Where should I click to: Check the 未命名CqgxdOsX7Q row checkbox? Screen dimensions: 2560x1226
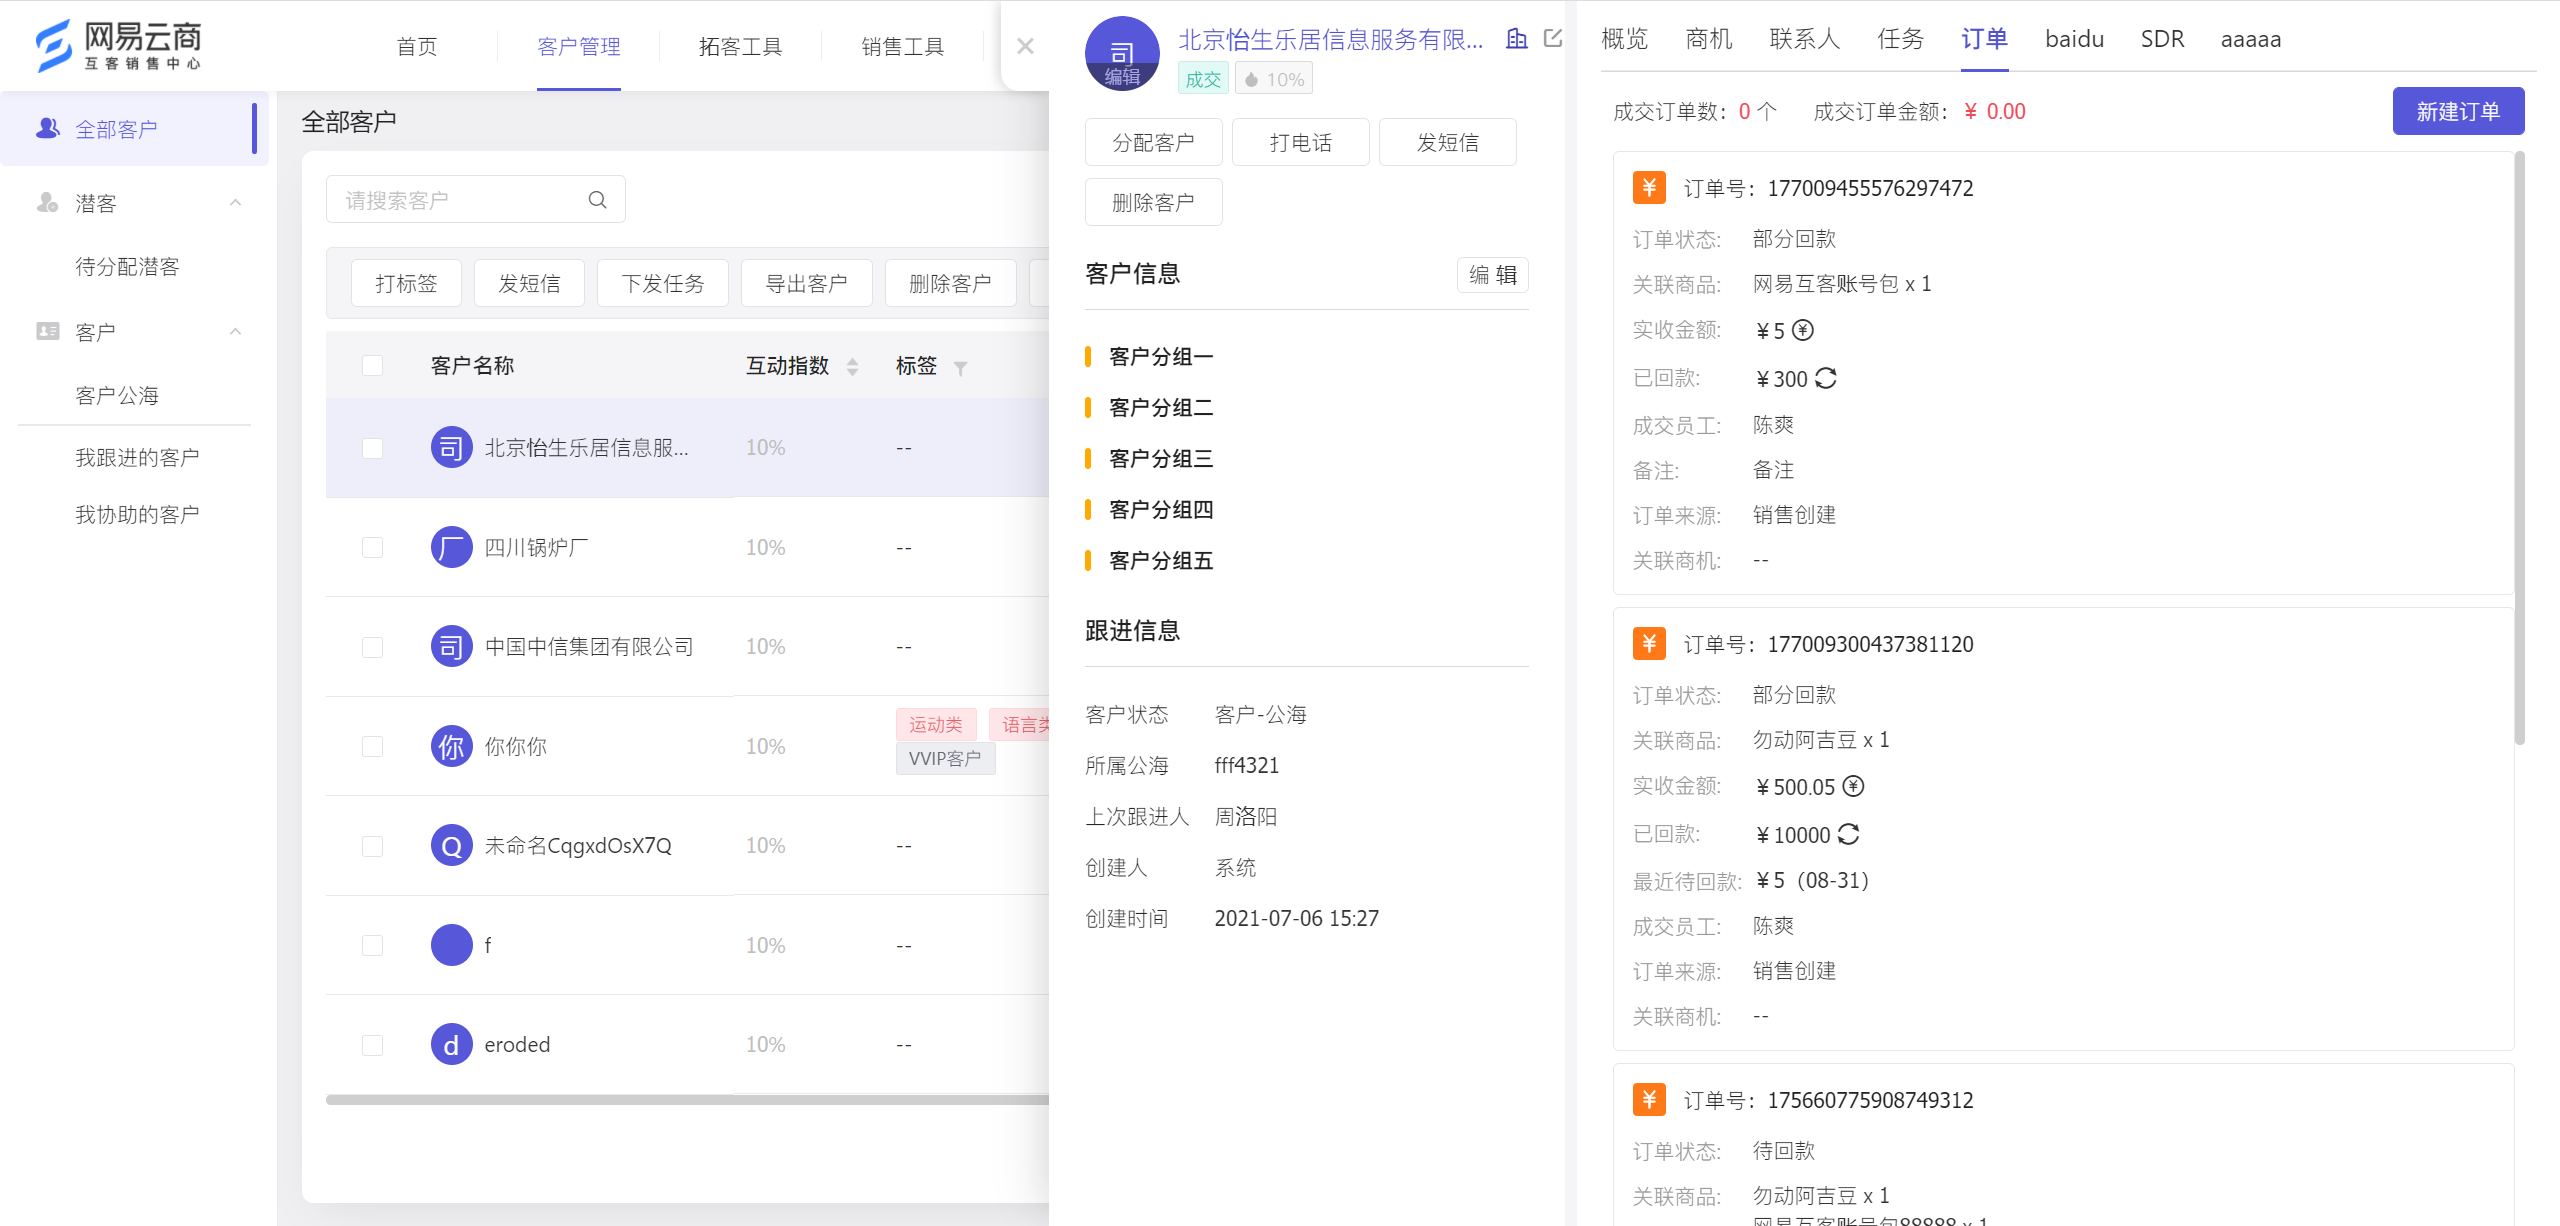372,846
